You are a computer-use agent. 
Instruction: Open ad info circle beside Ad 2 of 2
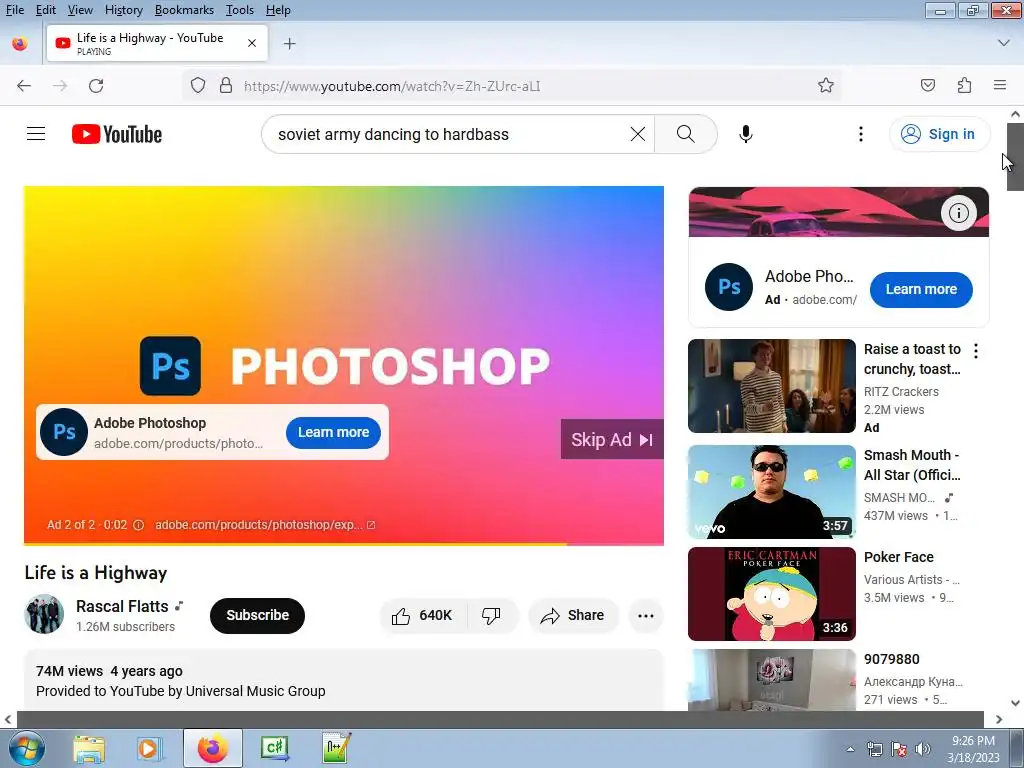(x=138, y=525)
